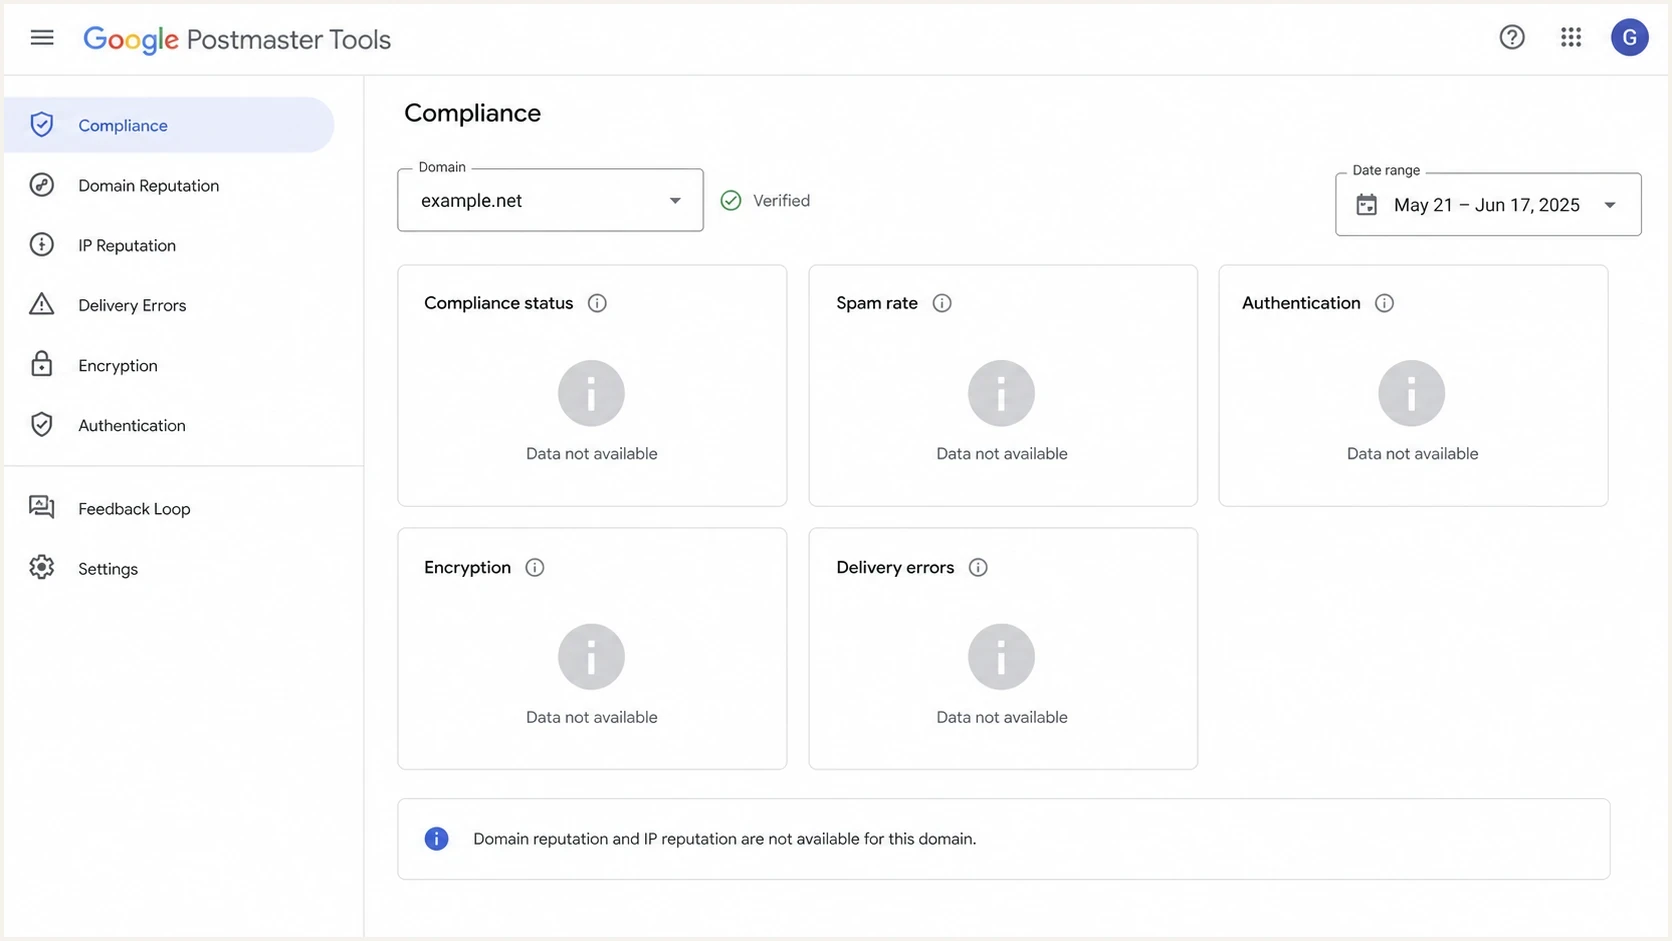Open the hamburger main menu

click(x=42, y=38)
